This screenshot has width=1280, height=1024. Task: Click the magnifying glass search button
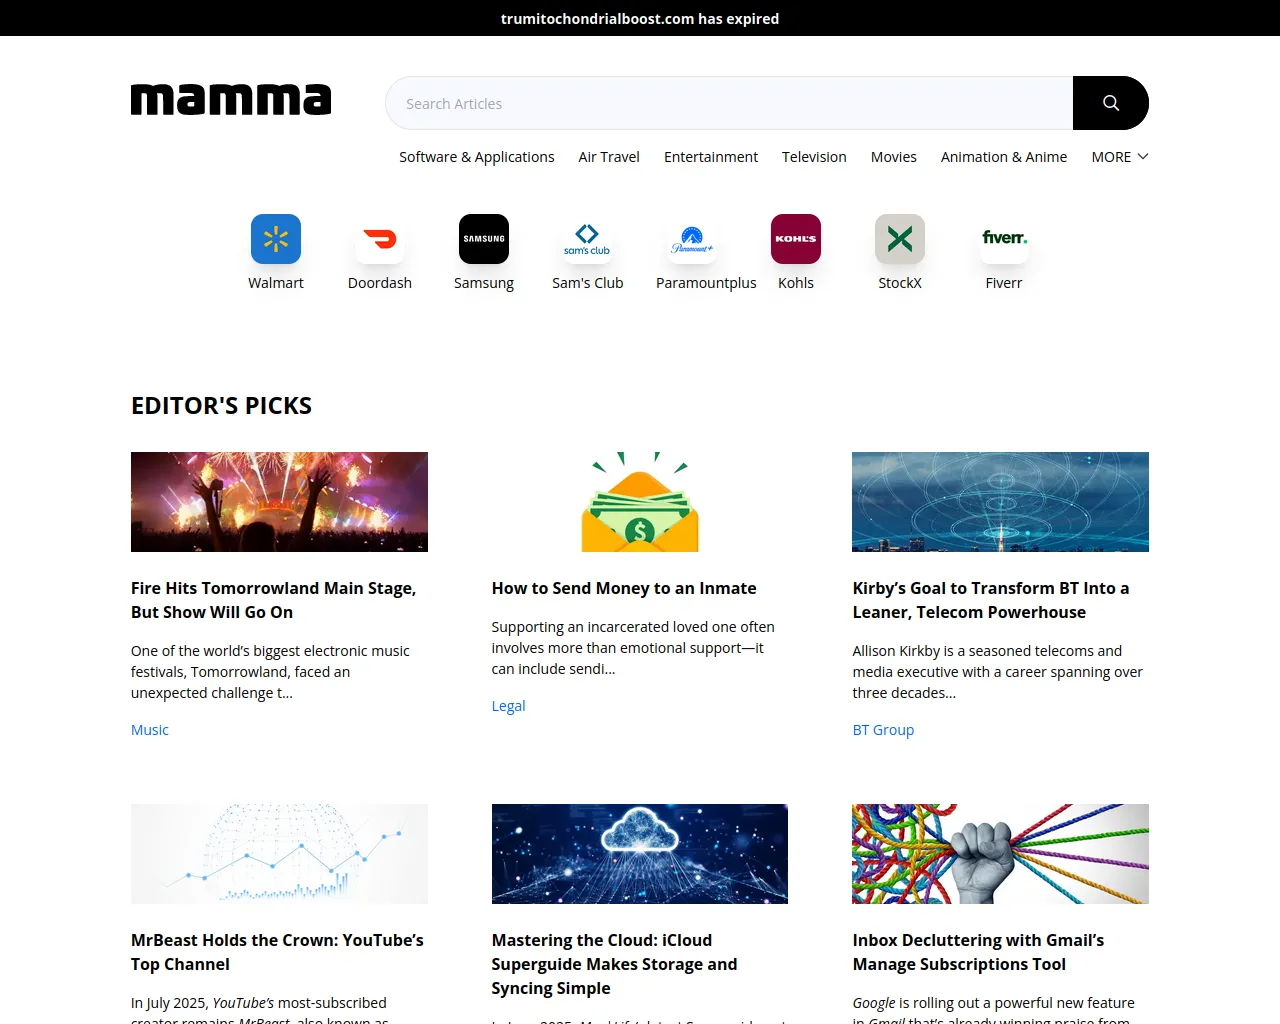click(x=1111, y=103)
